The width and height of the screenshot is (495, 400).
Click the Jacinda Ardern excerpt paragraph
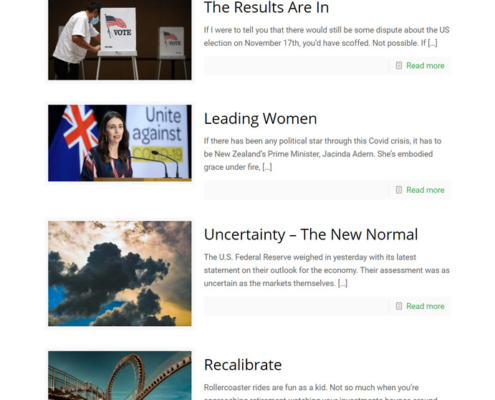tap(323, 154)
